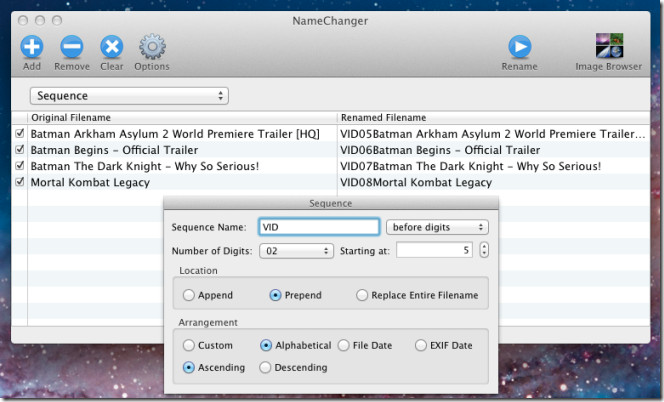Choose Ascending order

[189, 367]
